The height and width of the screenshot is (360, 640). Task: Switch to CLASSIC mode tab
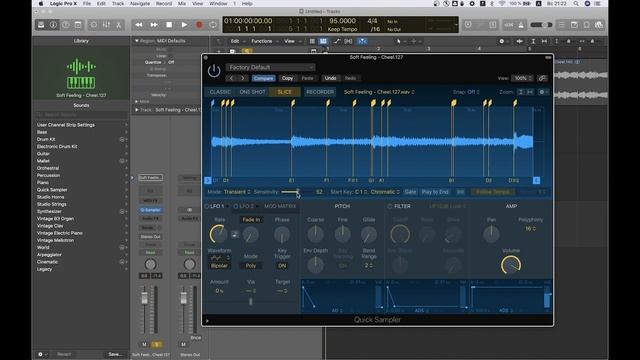click(220, 92)
